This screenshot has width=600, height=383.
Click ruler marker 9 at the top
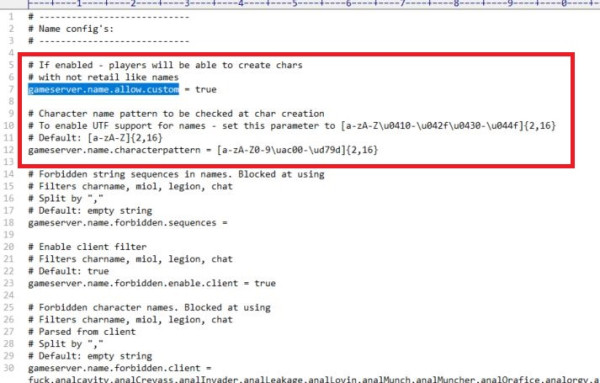tap(510, 4)
